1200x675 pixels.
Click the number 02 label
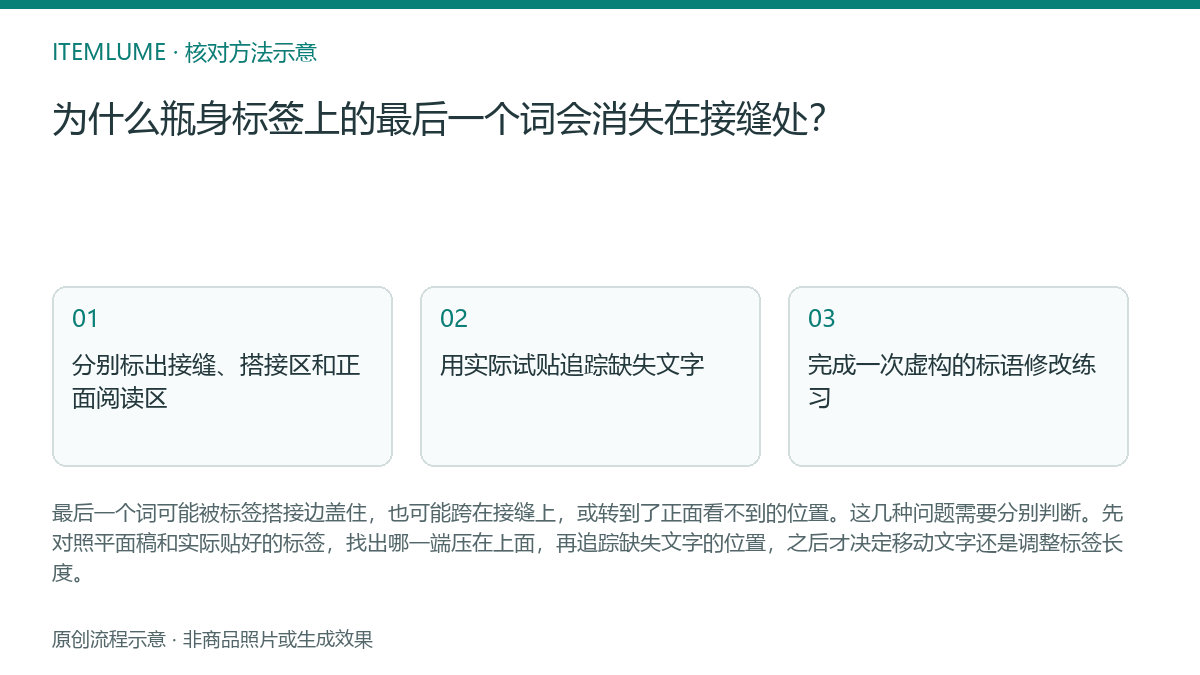pyautogui.click(x=454, y=319)
